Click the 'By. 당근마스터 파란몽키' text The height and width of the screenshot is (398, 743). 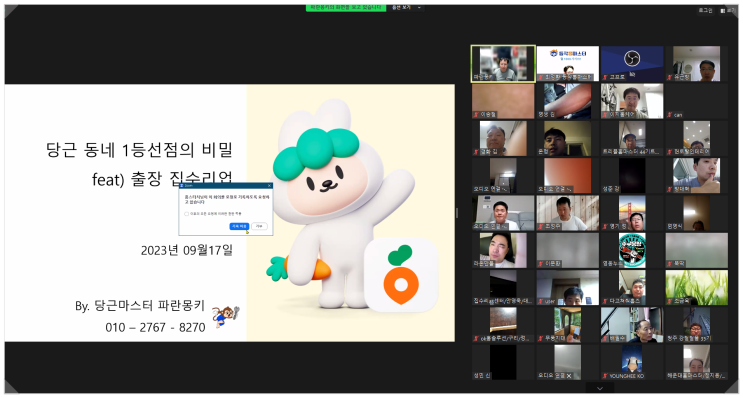pos(140,306)
